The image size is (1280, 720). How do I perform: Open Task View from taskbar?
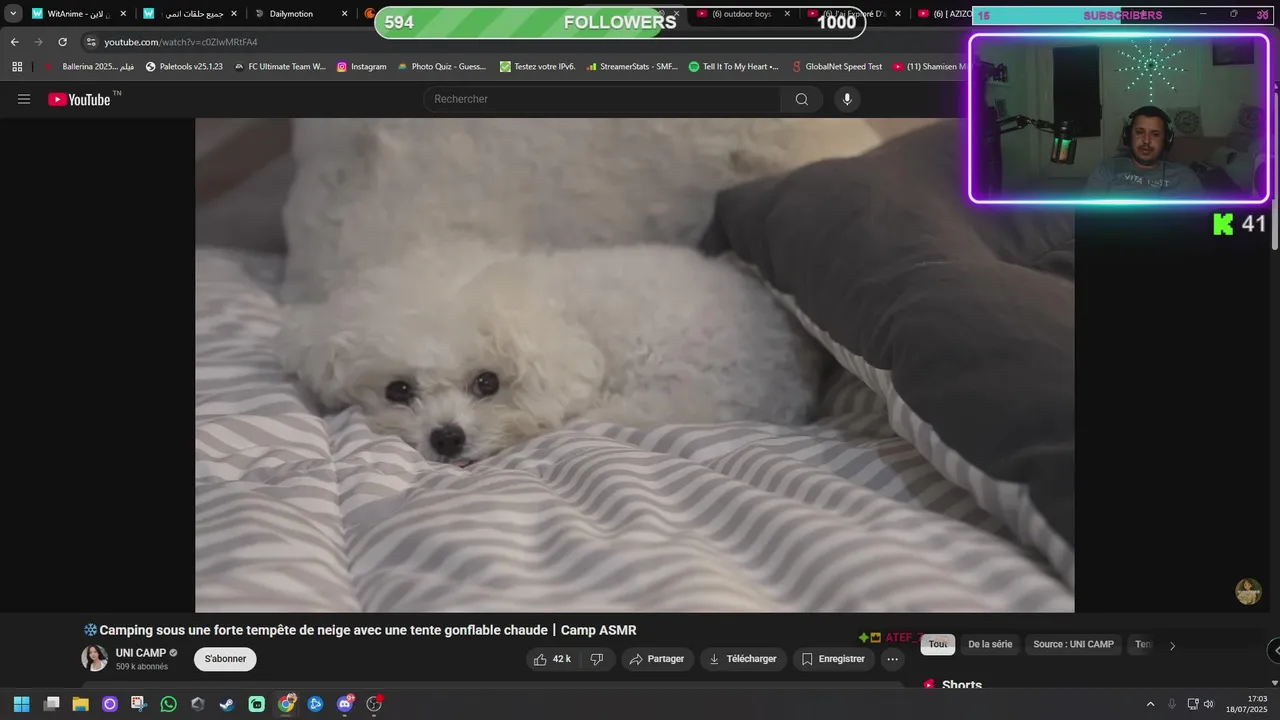click(x=52, y=704)
